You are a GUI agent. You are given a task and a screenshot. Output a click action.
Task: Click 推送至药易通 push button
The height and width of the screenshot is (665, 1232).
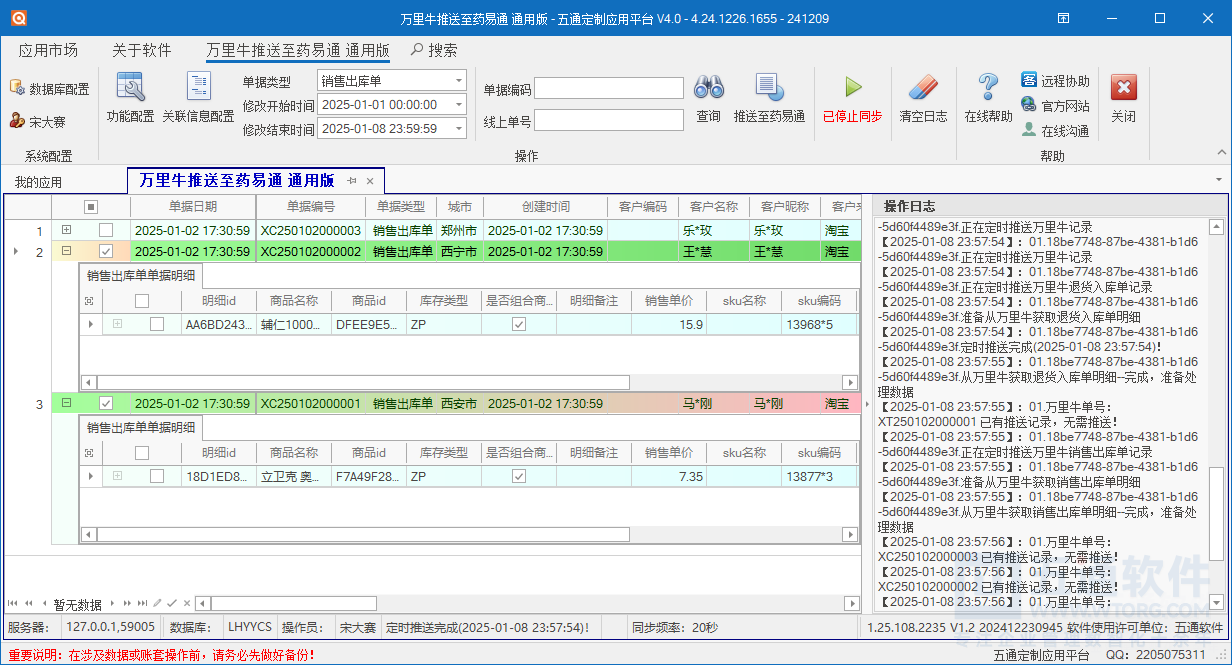(x=769, y=98)
